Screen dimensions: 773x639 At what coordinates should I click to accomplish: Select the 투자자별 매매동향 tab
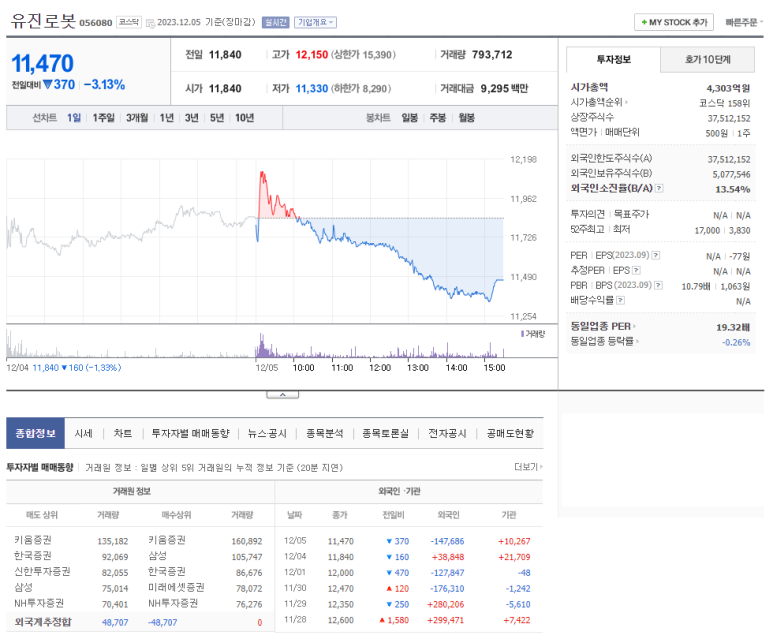click(190, 433)
